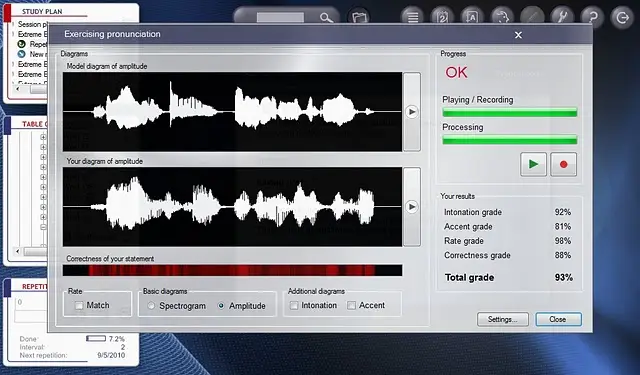Click the exit arrow round icon
This screenshot has height=375, width=640.
point(622,18)
